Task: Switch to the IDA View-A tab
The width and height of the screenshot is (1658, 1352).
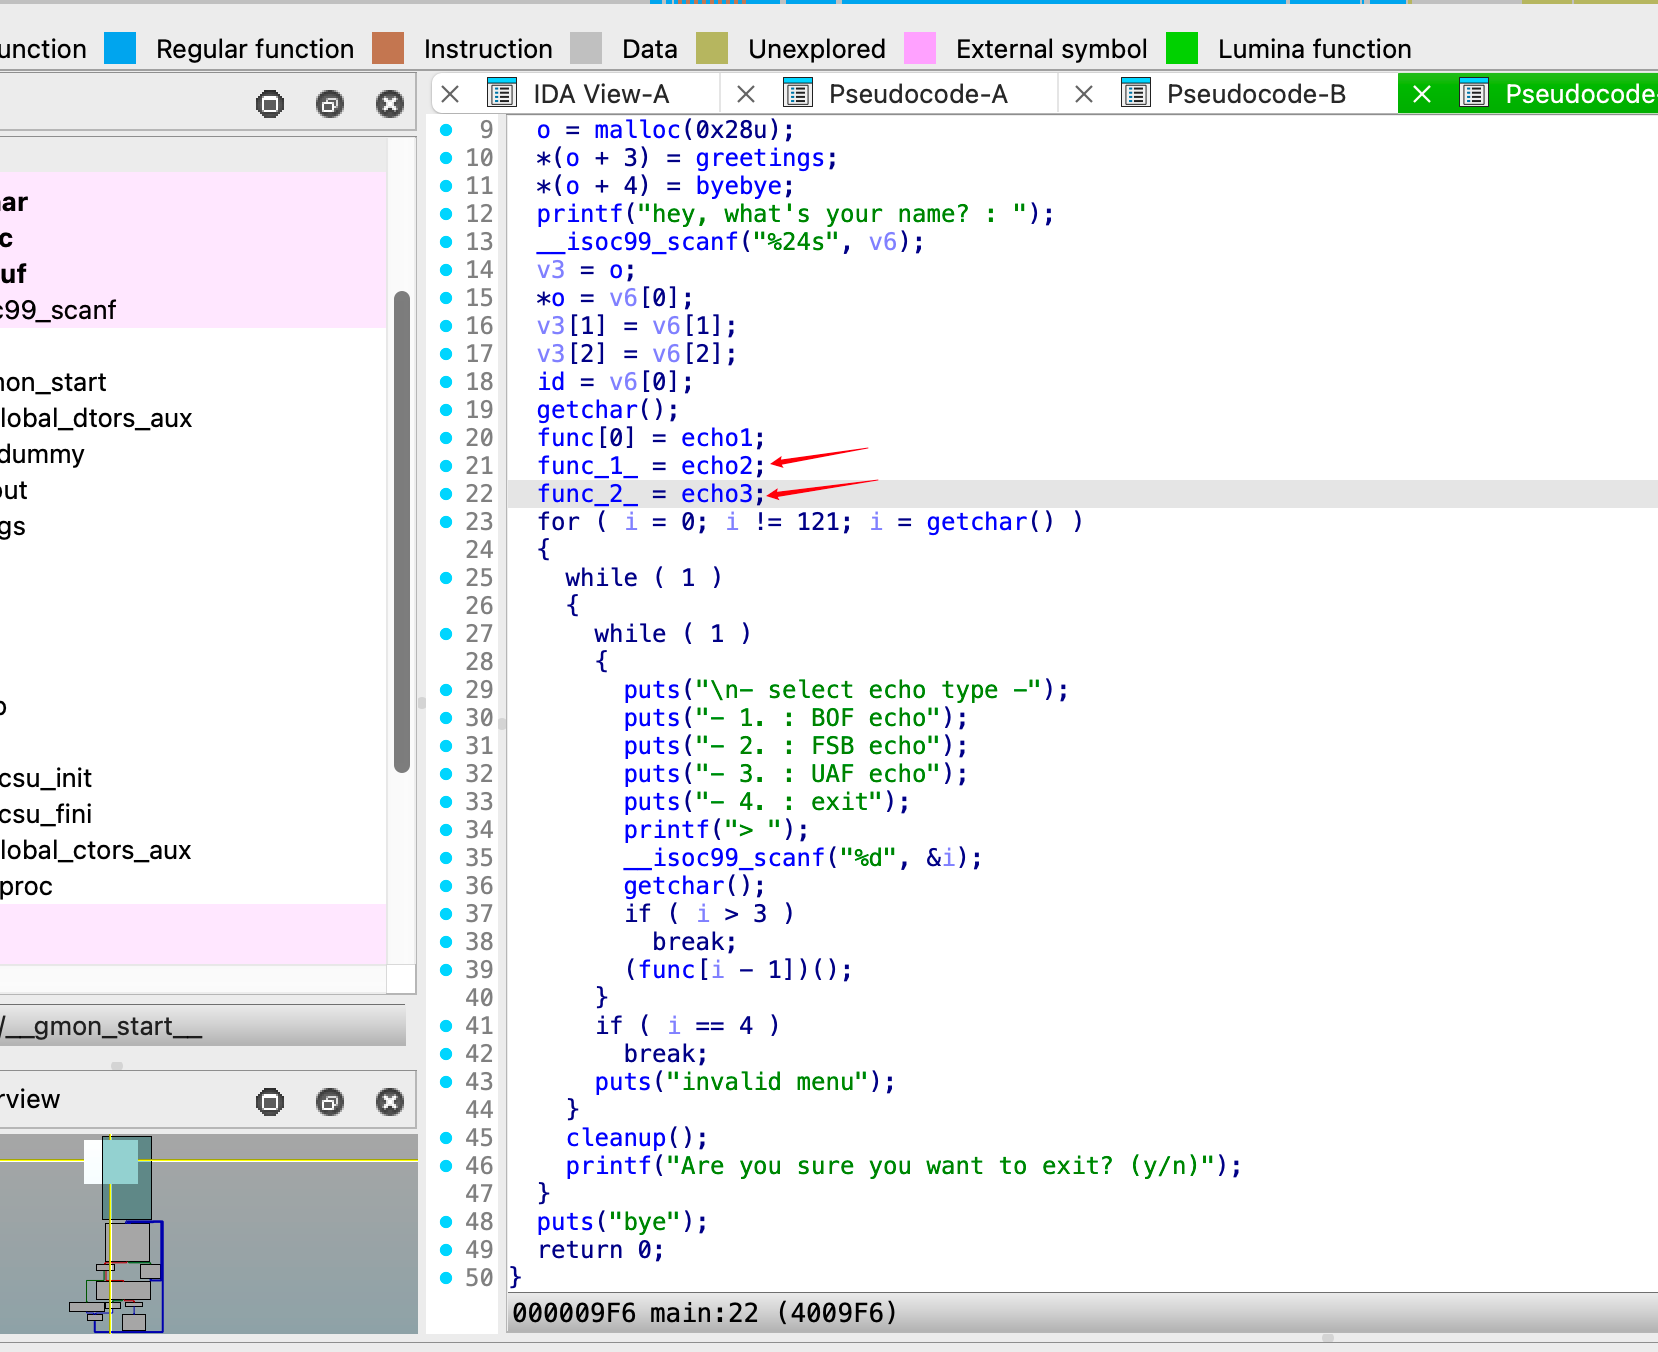Action: (600, 94)
